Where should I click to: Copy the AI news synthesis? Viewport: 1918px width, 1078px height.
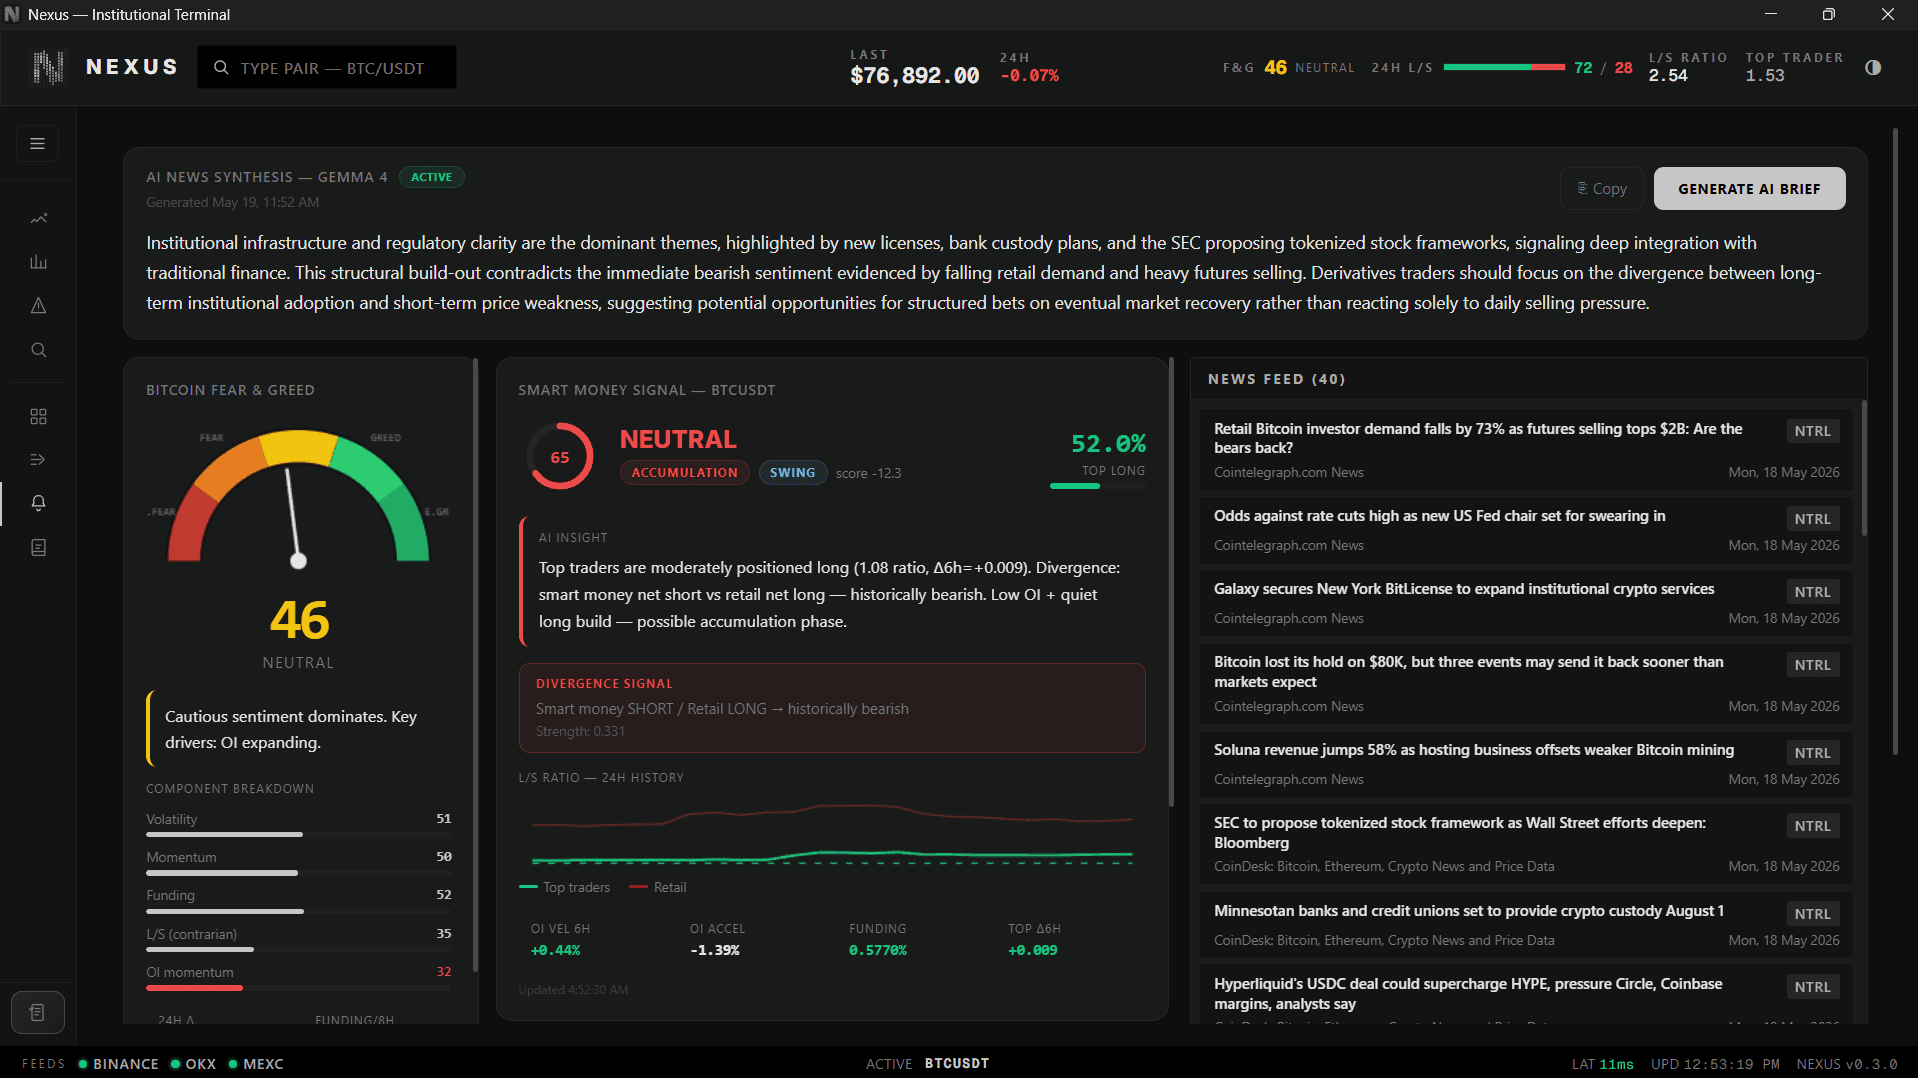coord(1602,188)
